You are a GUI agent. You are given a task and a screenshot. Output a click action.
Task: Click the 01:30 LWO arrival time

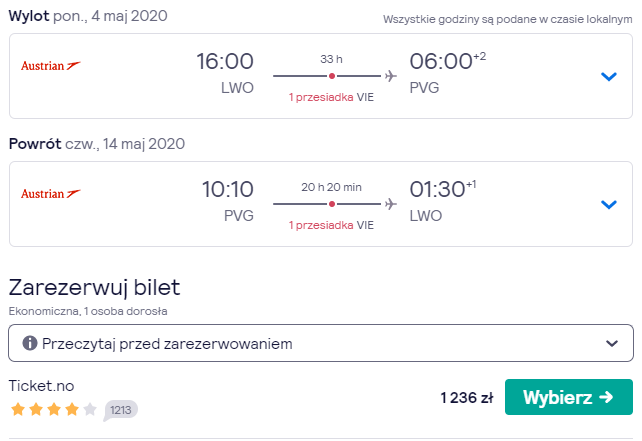tap(437, 189)
